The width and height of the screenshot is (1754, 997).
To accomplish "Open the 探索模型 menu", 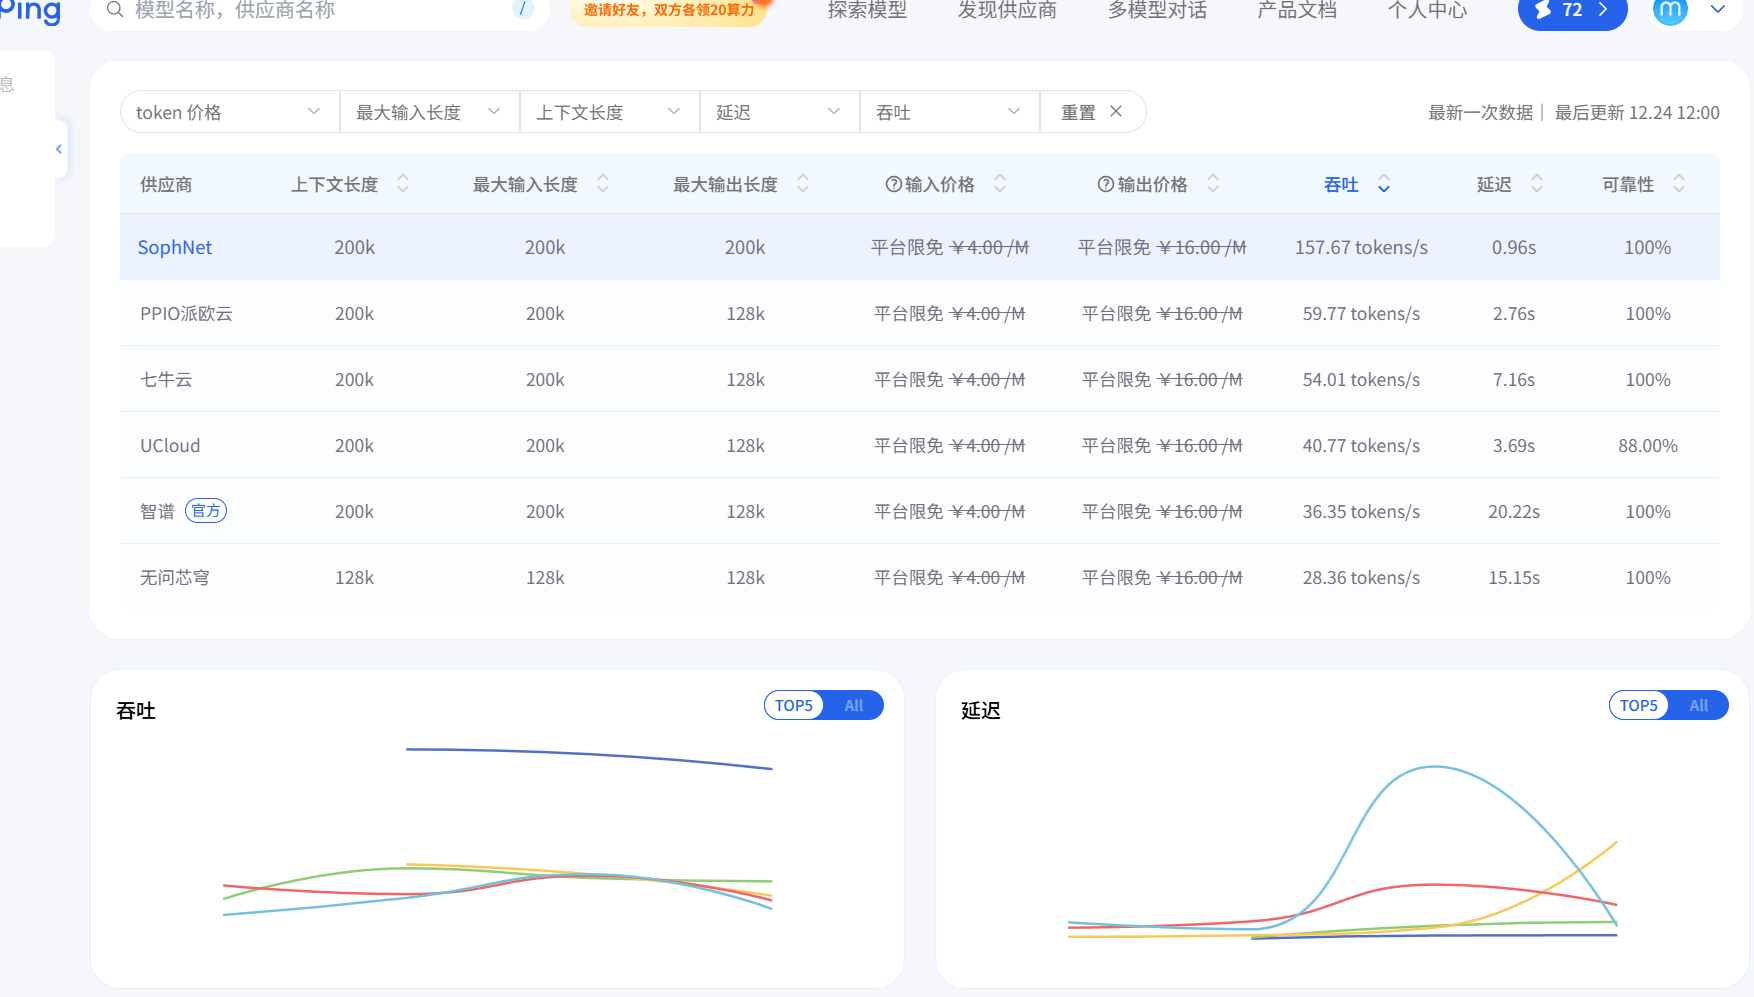I will pyautogui.click(x=867, y=10).
